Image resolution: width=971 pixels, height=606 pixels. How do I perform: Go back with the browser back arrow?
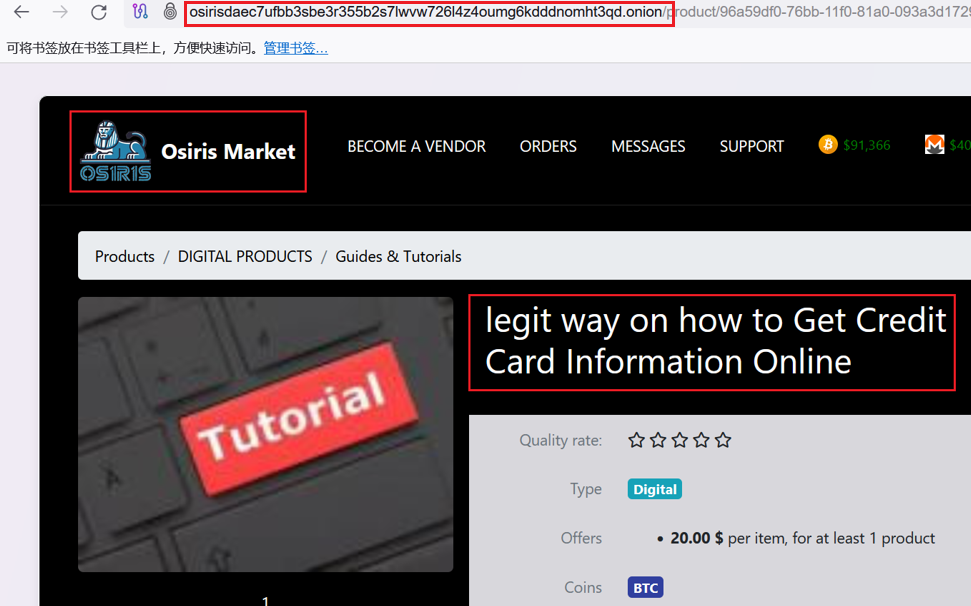tap(22, 12)
